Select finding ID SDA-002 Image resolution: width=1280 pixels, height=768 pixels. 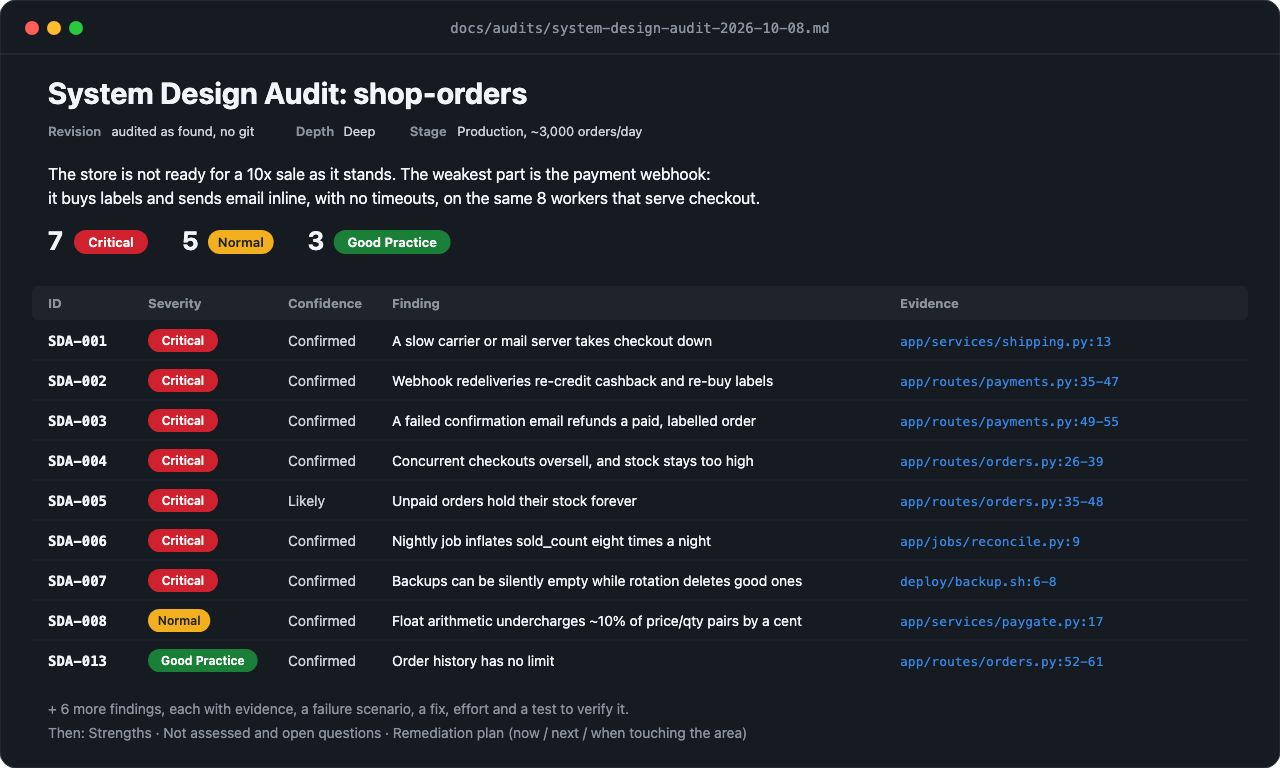click(77, 381)
